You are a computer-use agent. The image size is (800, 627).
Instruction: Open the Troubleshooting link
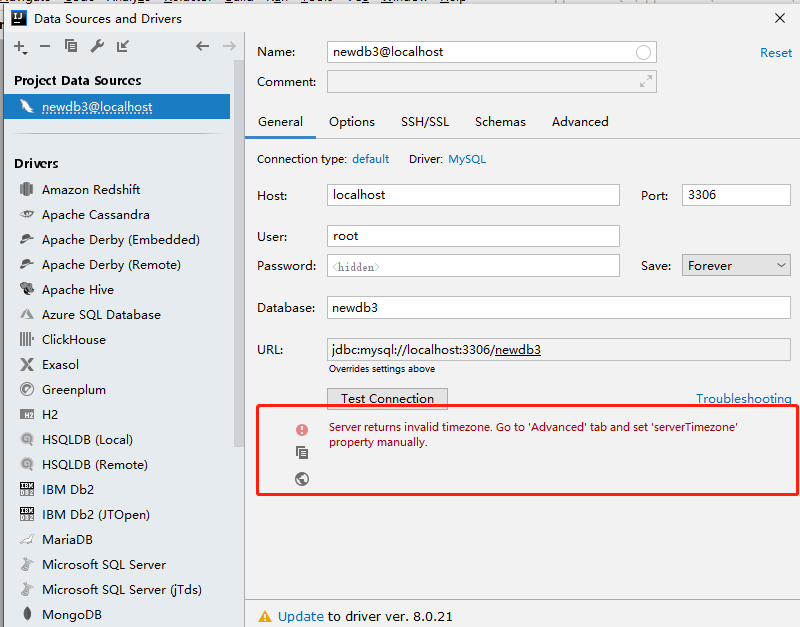744,398
